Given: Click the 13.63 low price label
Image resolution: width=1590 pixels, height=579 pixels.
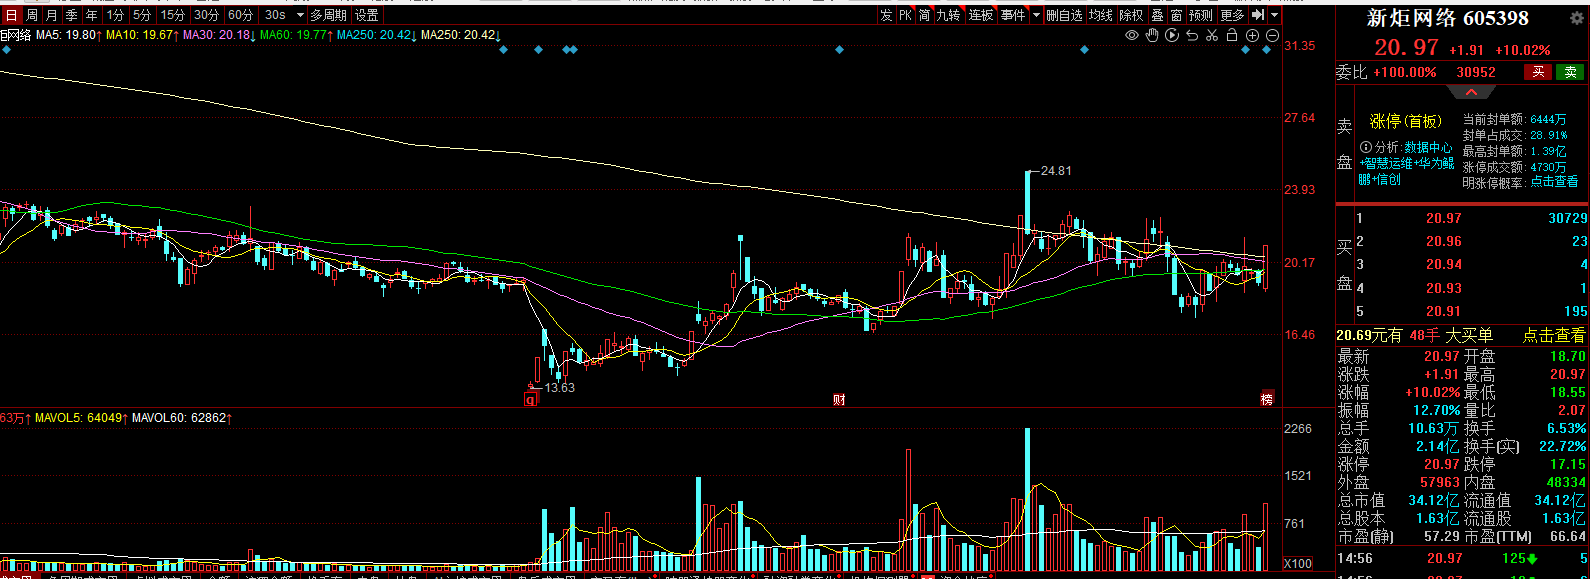Looking at the screenshot, I should [x=560, y=388].
